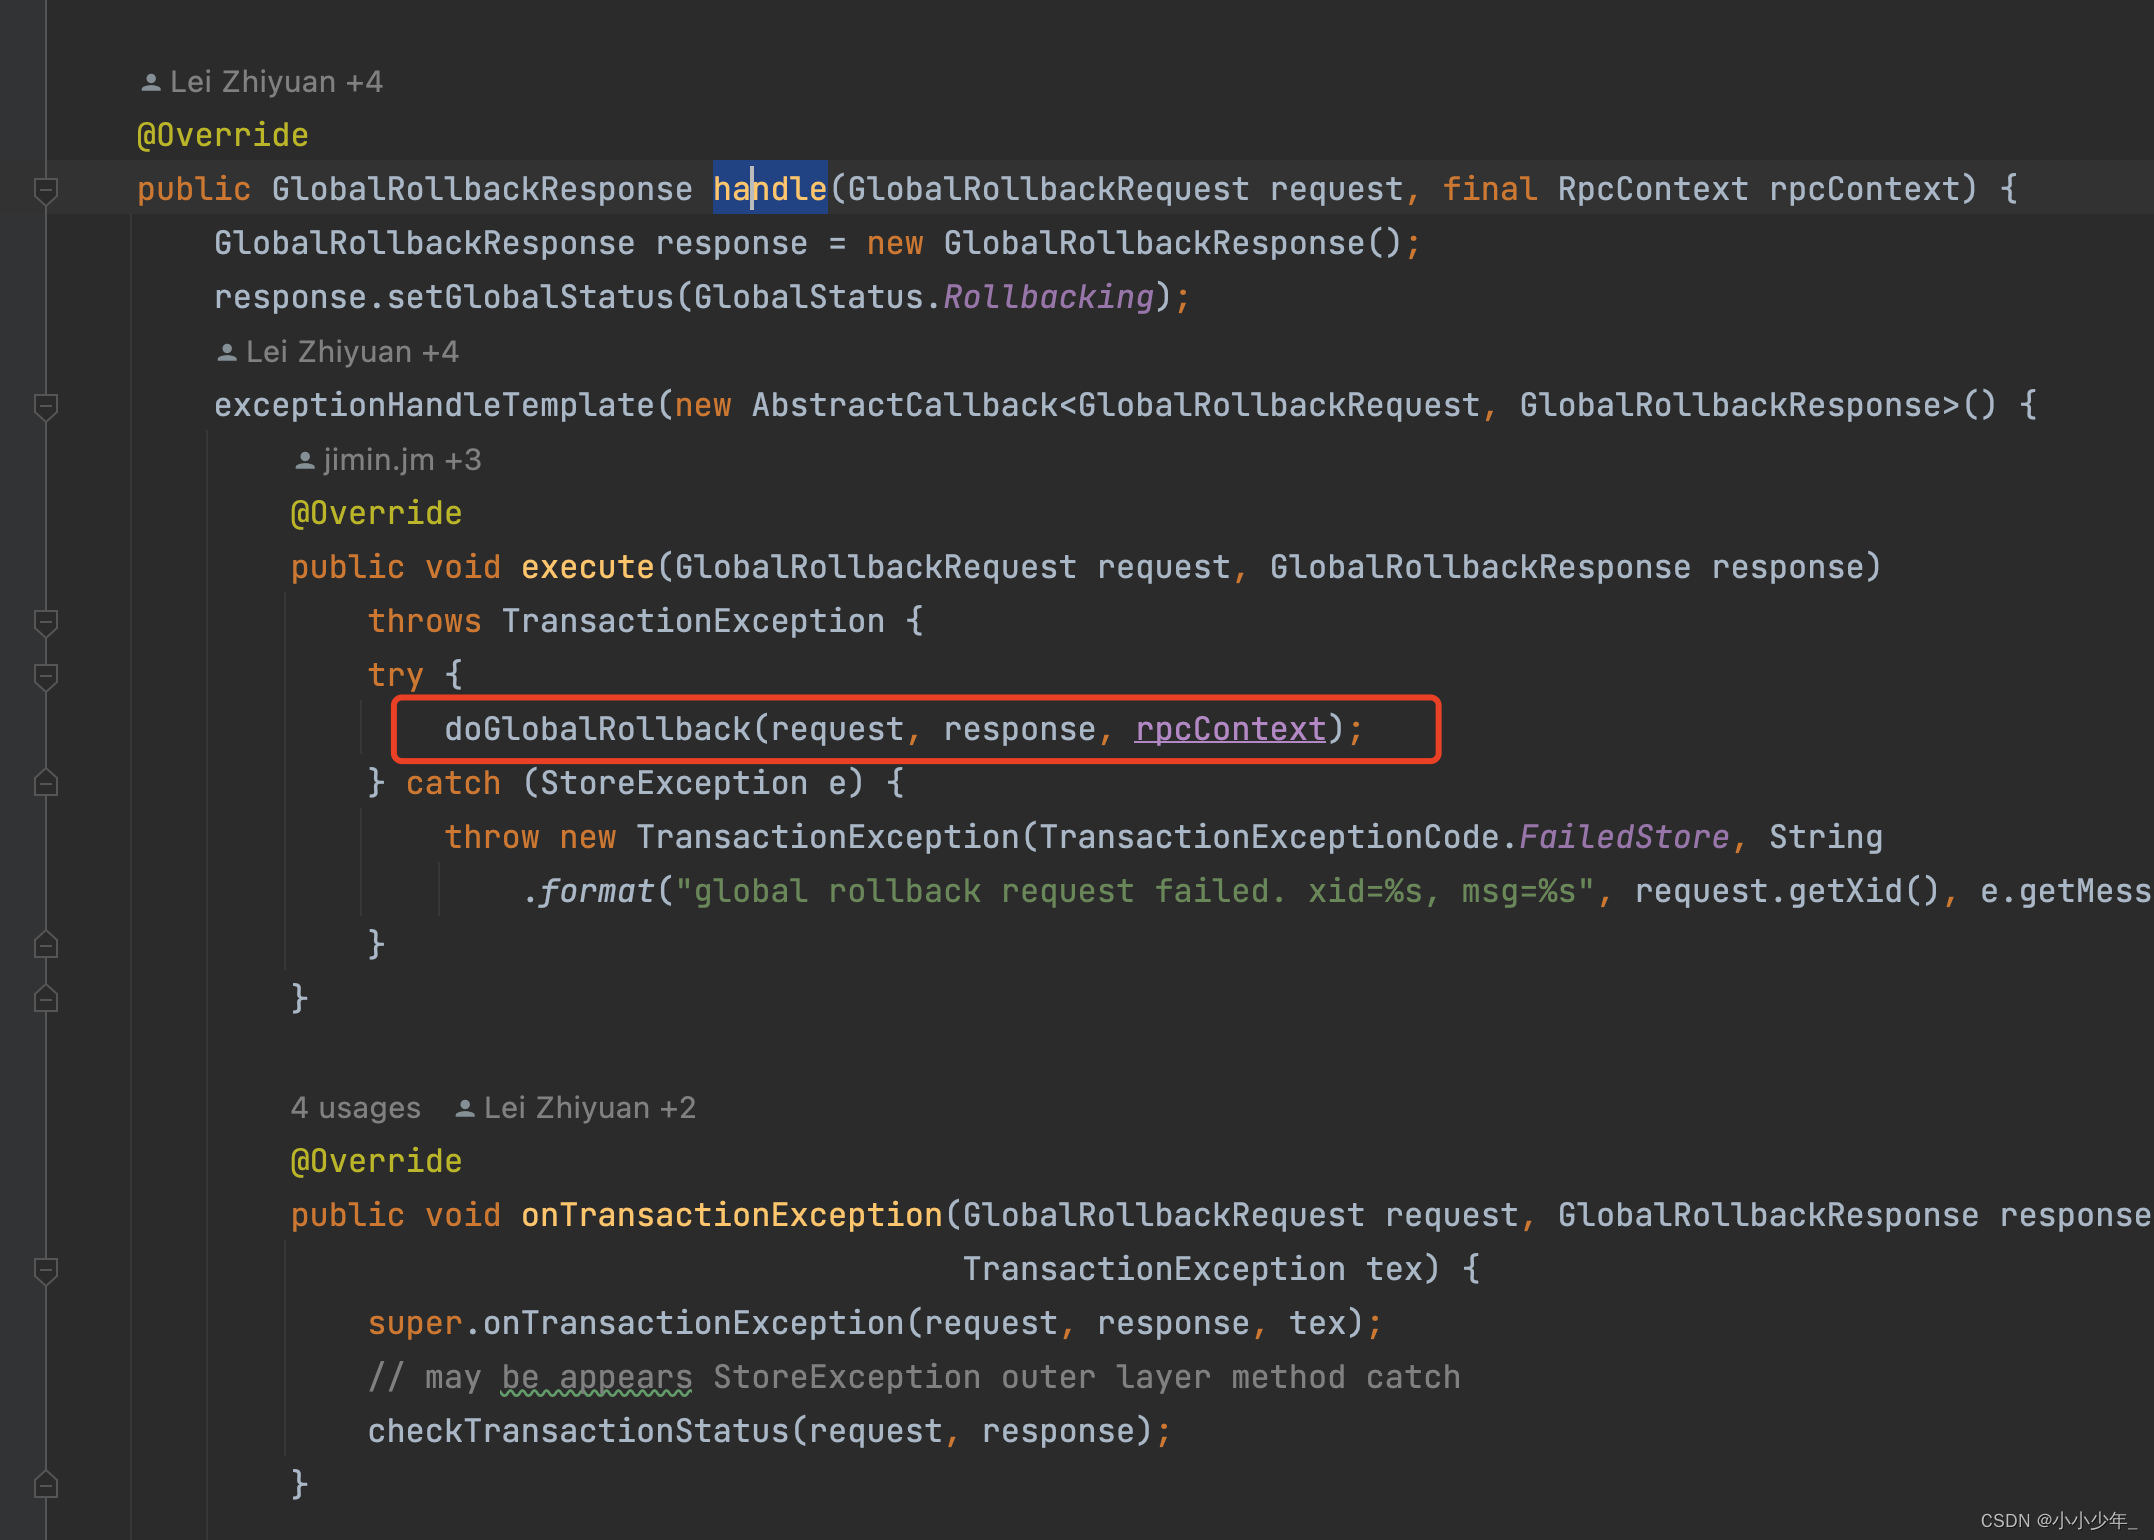This screenshot has height=1540, width=2154.
Task: Click the setGlobalStatus method call
Action: (x=531, y=297)
